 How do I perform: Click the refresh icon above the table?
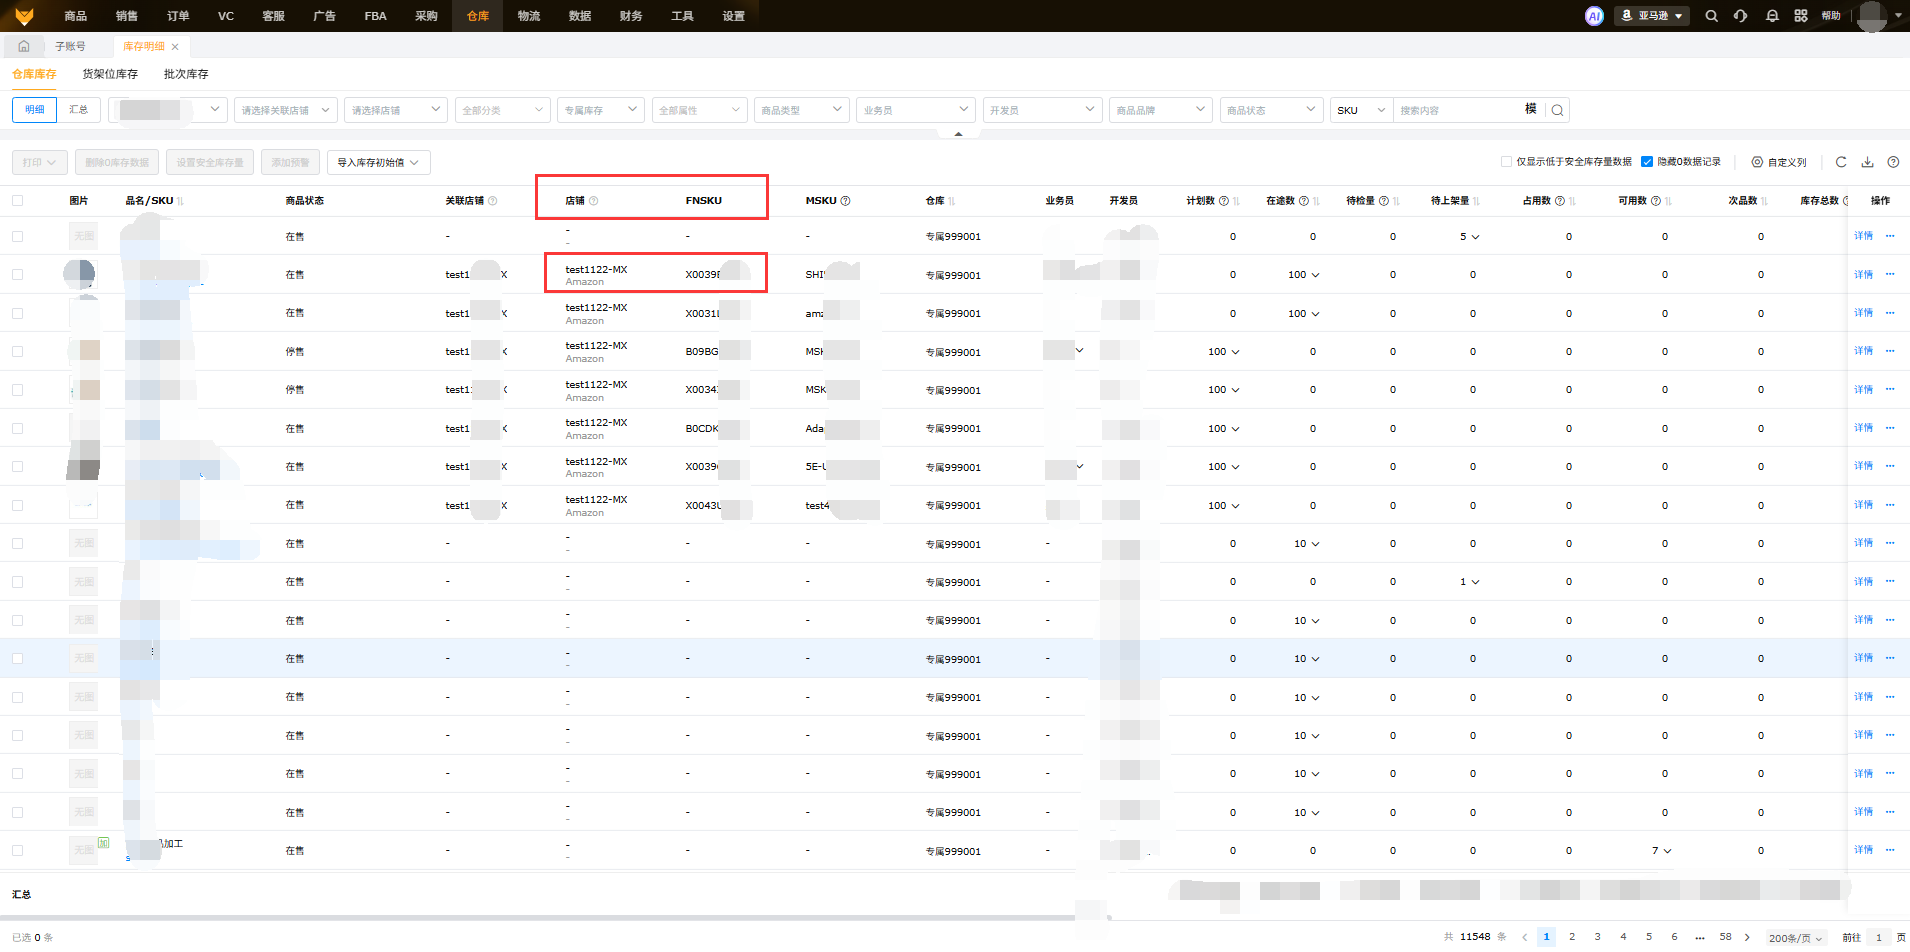tap(1841, 162)
